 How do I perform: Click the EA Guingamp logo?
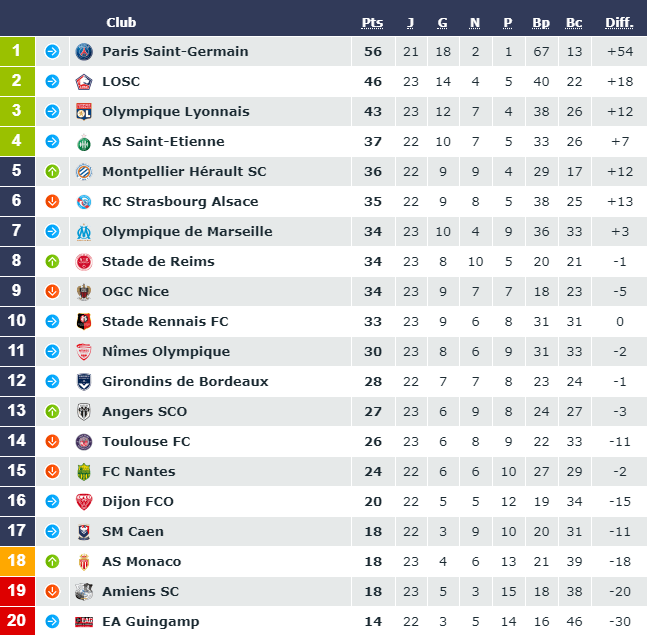[x=84, y=621]
